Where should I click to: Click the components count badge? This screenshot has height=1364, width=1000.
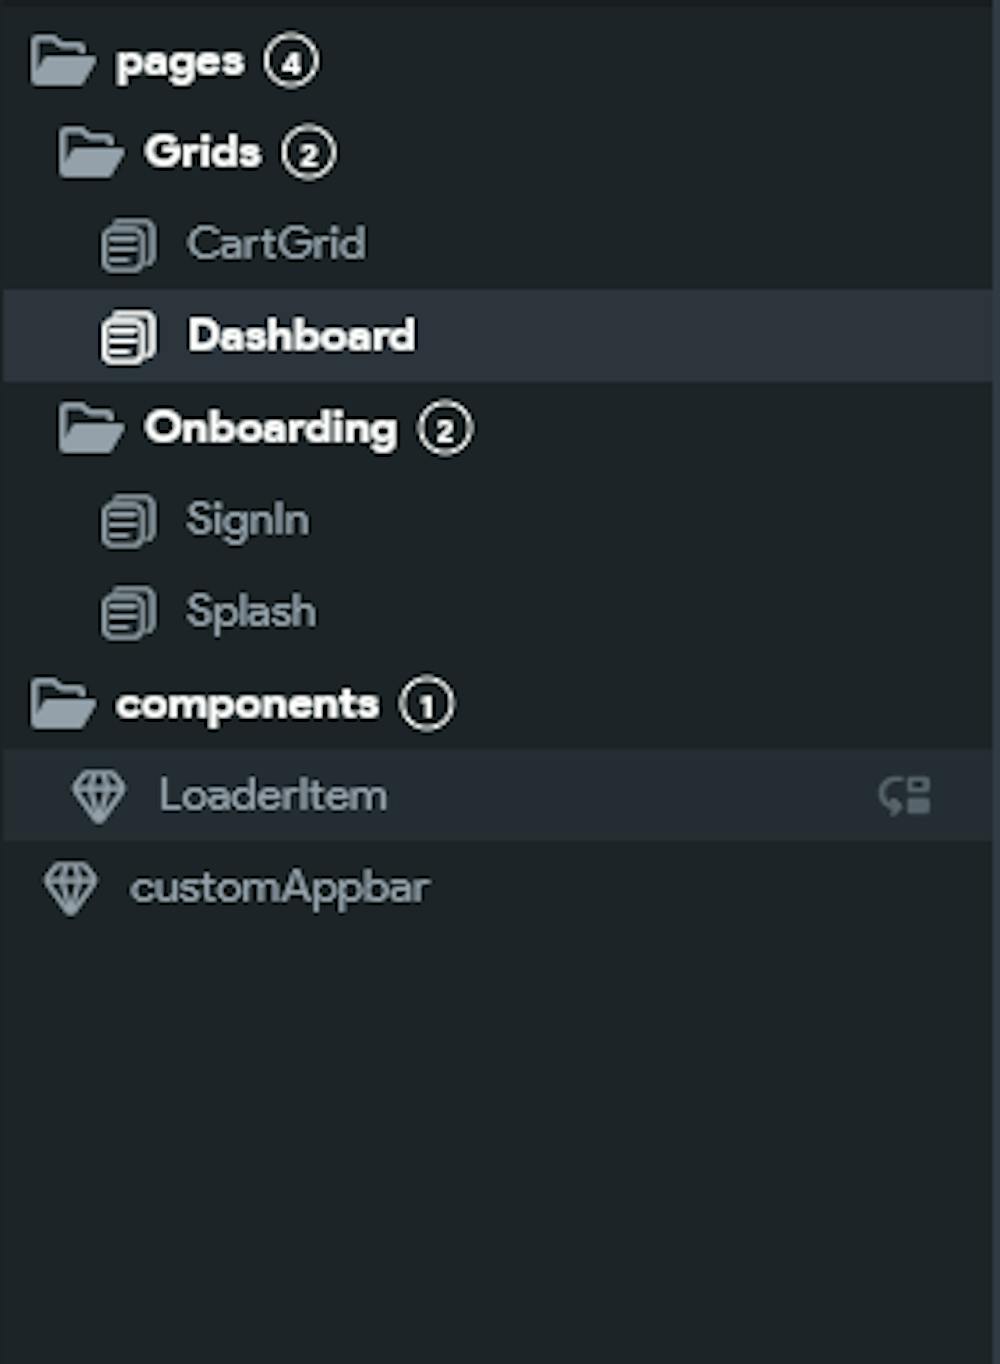tap(427, 705)
